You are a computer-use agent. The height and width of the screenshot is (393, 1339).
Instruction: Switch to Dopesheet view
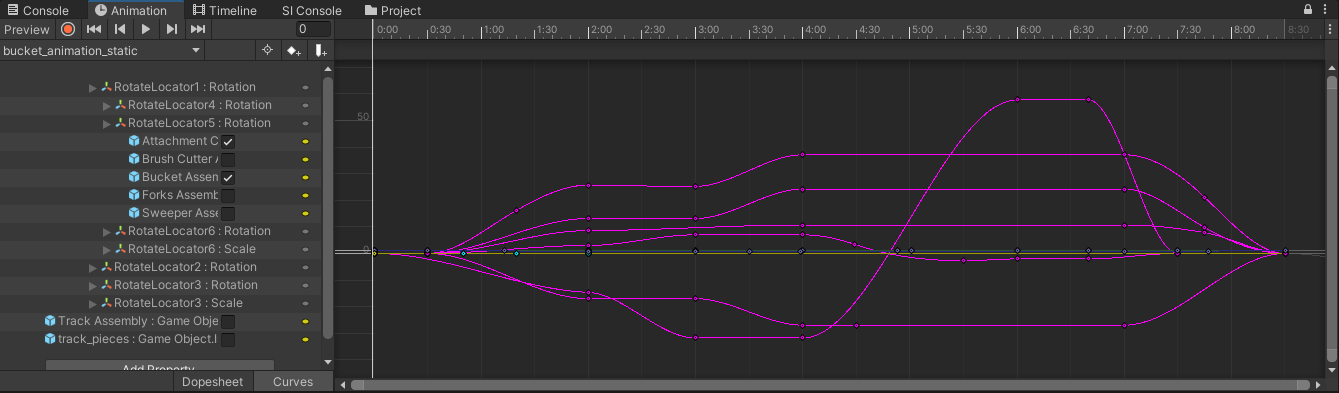(x=212, y=382)
